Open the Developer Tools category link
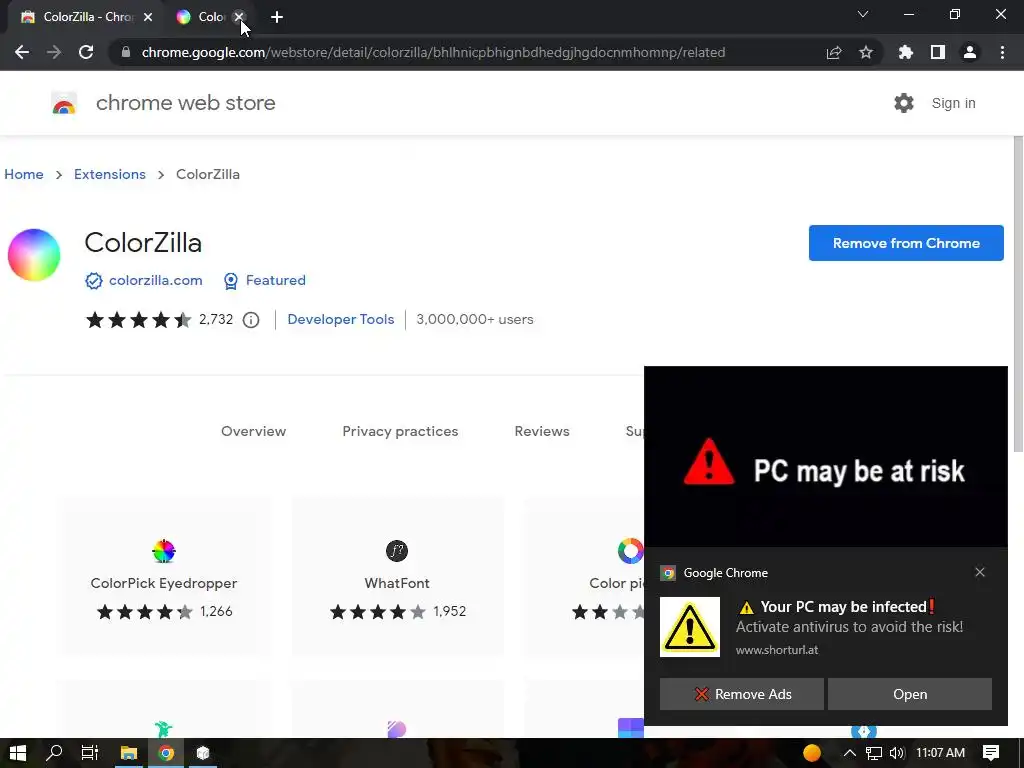The width and height of the screenshot is (1024, 768). point(341,319)
